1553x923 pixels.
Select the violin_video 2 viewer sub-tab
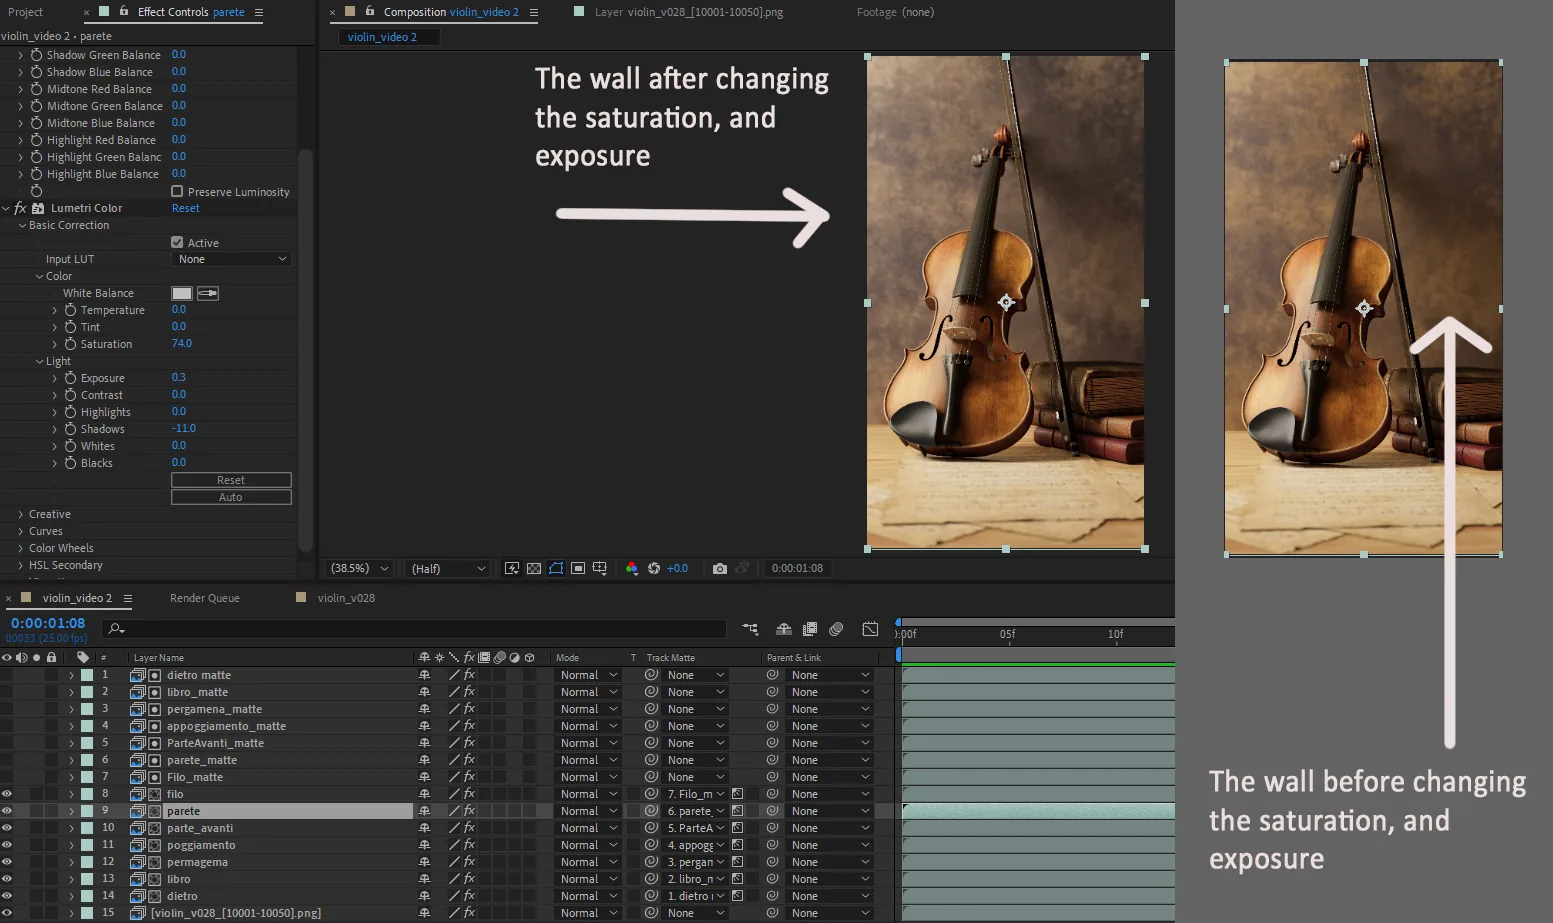[382, 37]
